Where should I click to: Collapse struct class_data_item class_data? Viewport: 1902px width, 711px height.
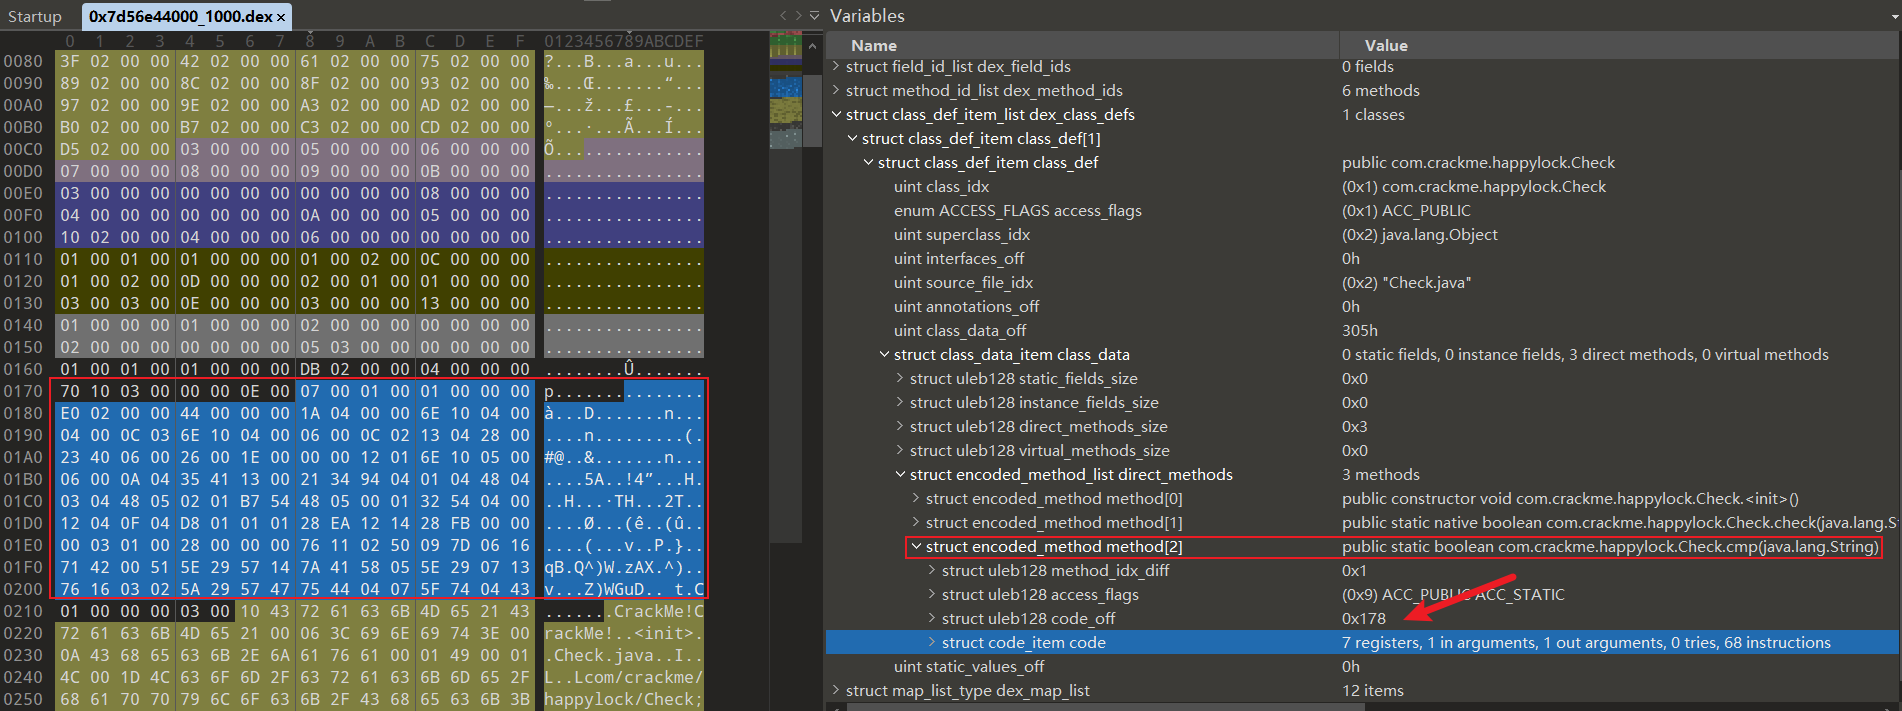(884, 354)
